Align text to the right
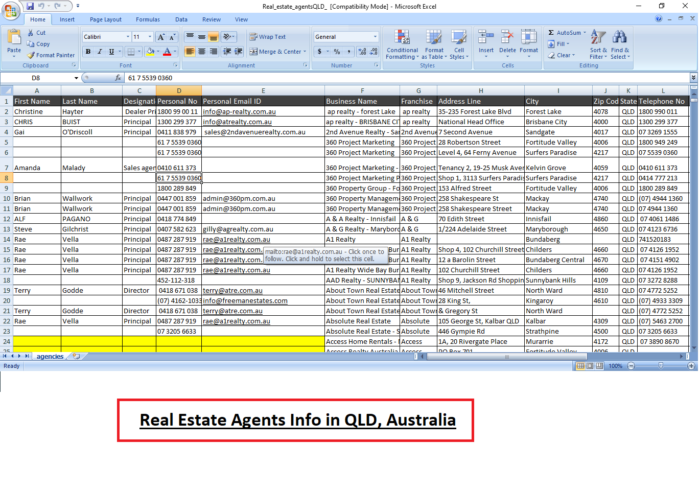The image size is (700, 490). pos(214,52)
